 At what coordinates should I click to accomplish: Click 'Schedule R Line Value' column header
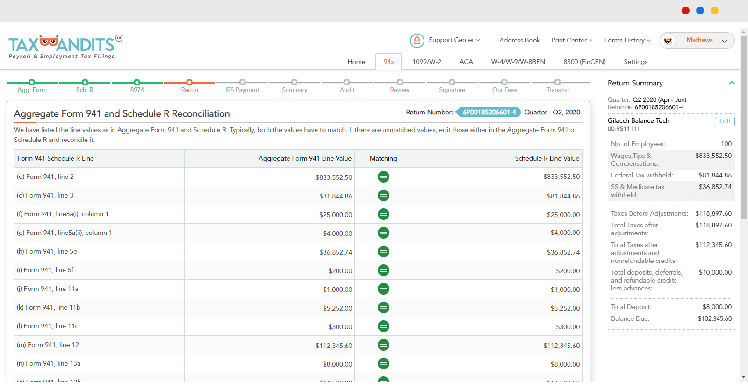(x=547, y=158)
